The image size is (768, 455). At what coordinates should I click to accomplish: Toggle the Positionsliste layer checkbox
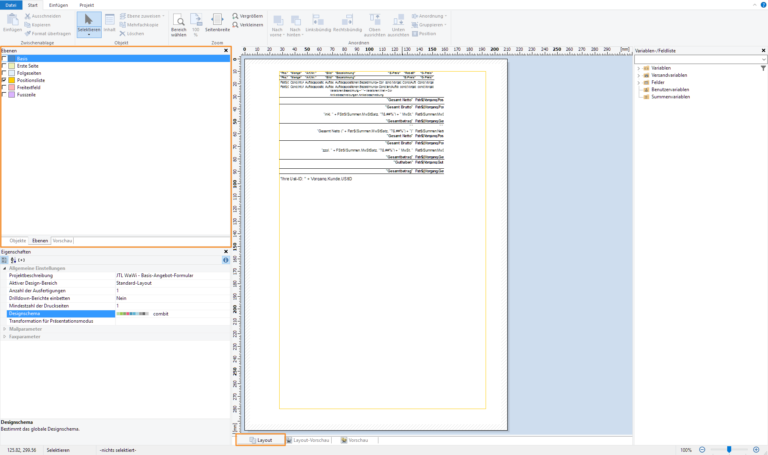point(5,79)
